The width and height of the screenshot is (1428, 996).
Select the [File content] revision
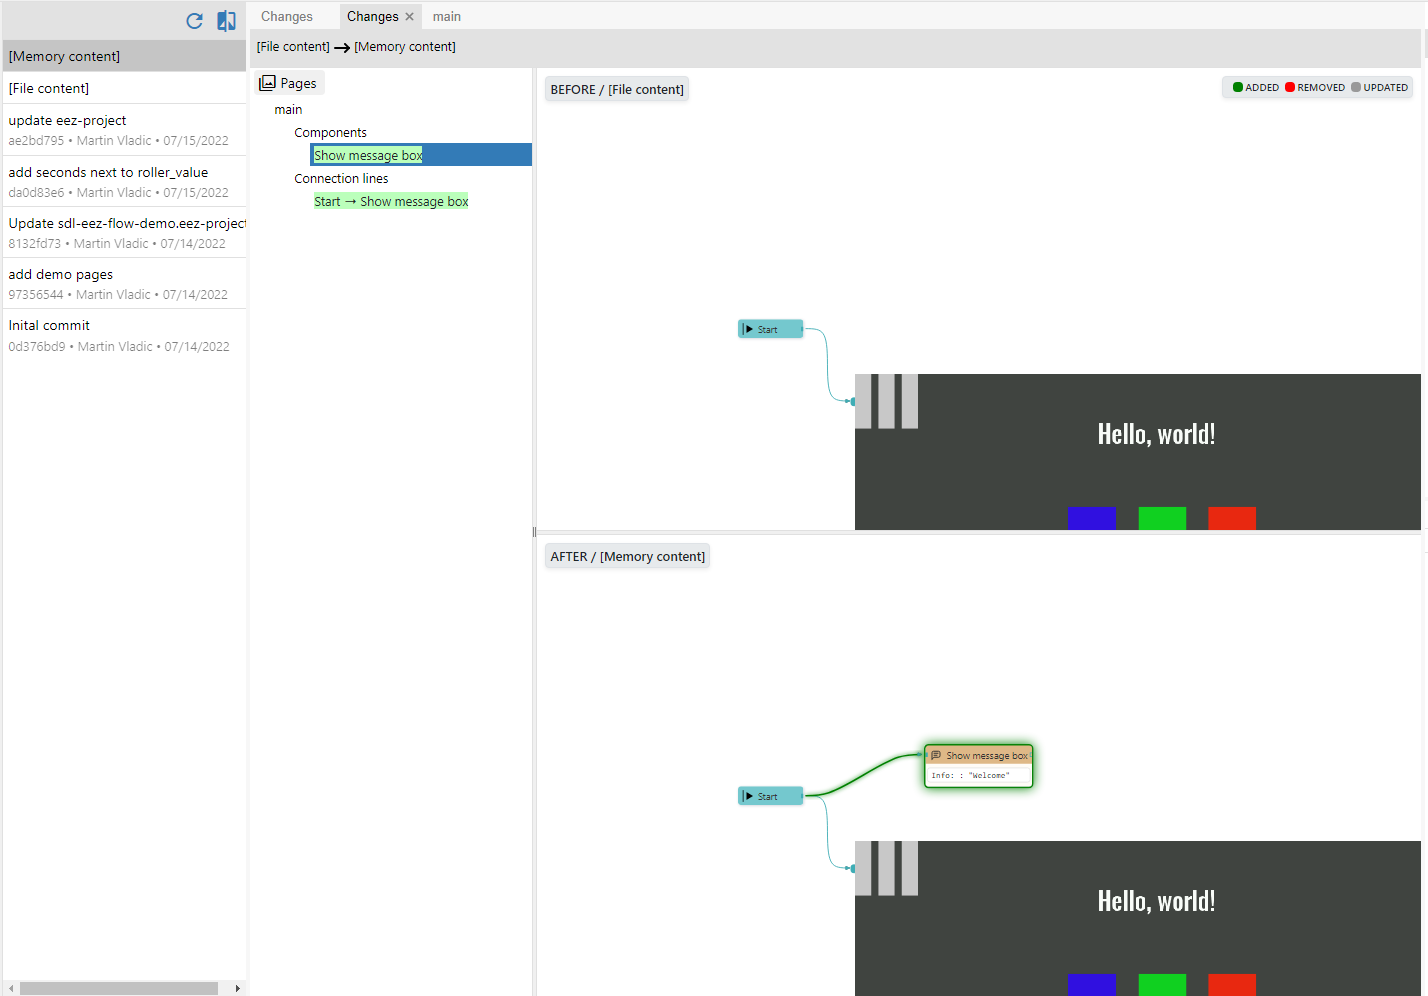click(x=125, y=88)
